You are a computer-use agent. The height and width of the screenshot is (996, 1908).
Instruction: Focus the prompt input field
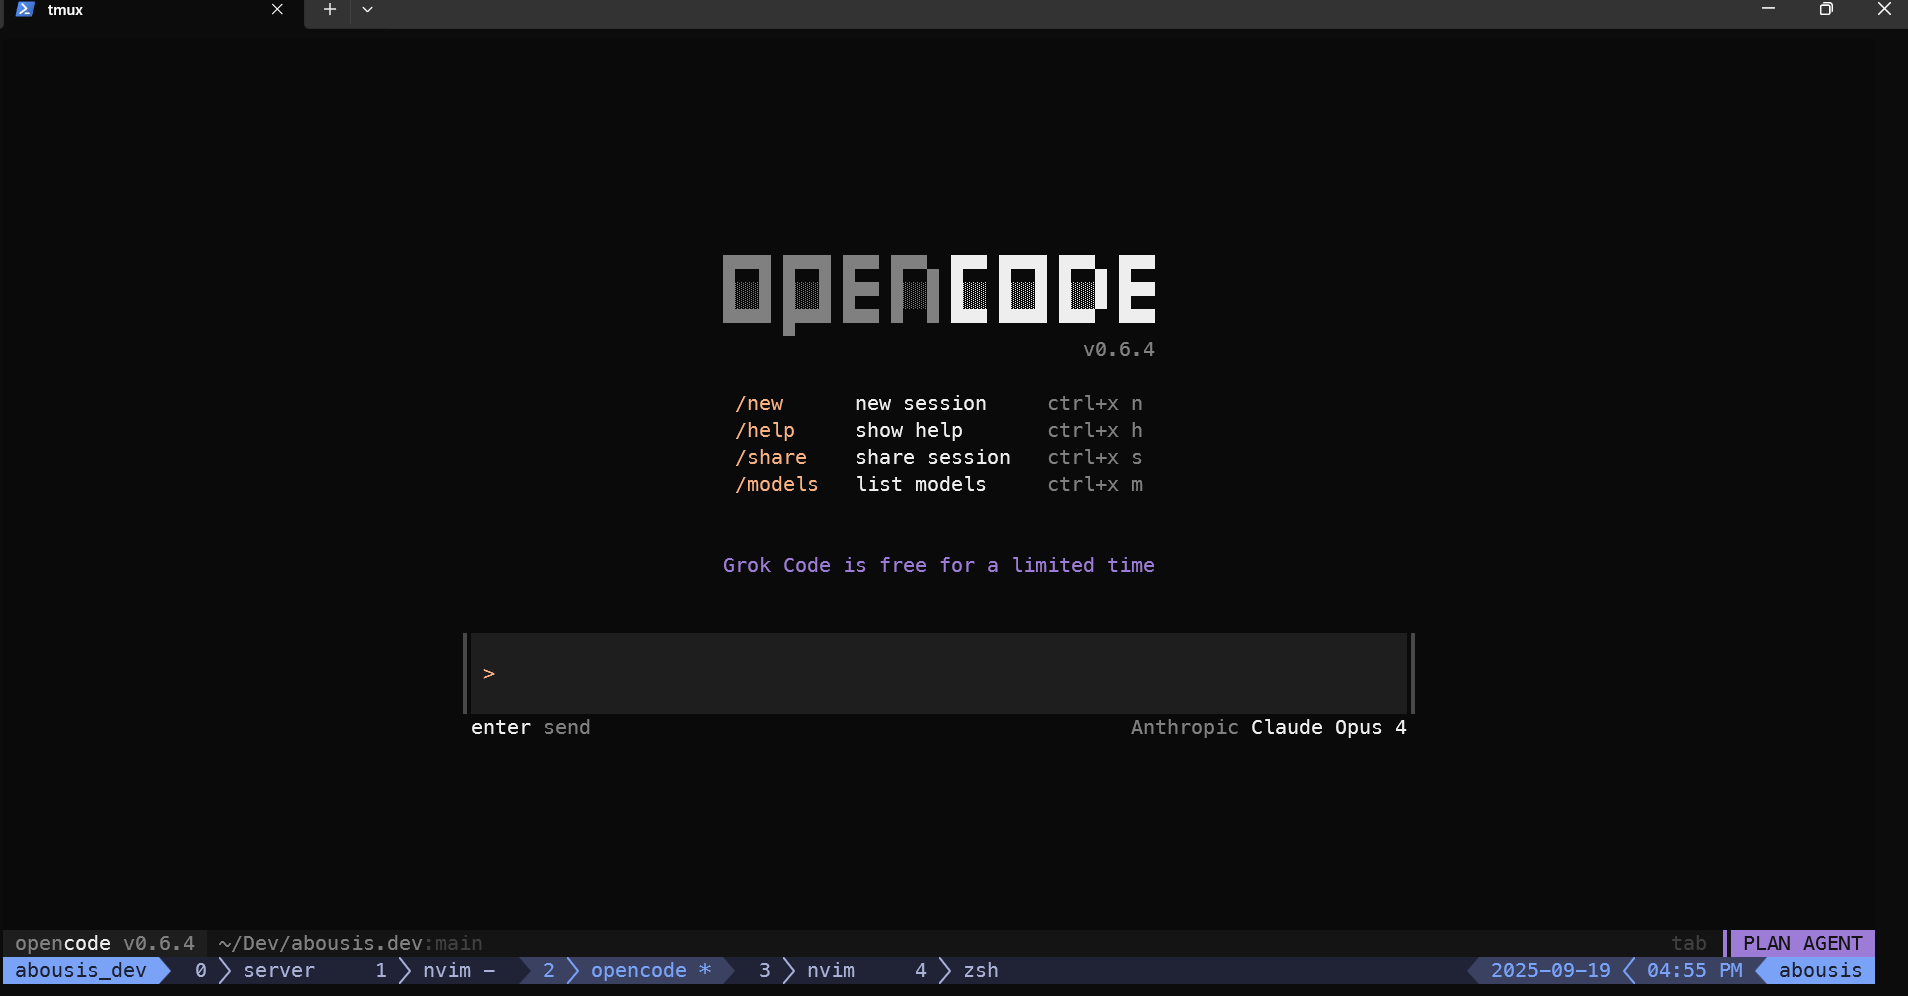click(938, 673)
